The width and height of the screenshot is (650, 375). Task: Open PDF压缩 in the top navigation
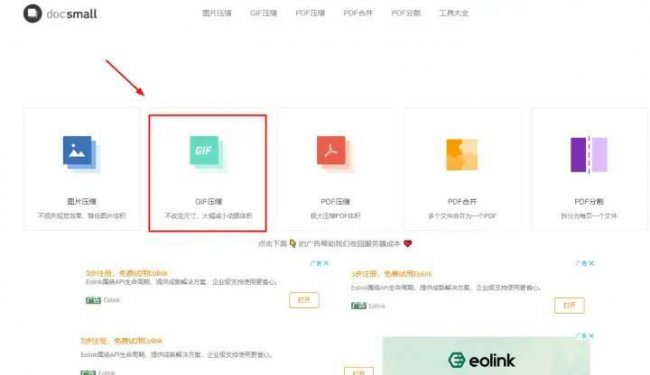click(x=310, y=13)
